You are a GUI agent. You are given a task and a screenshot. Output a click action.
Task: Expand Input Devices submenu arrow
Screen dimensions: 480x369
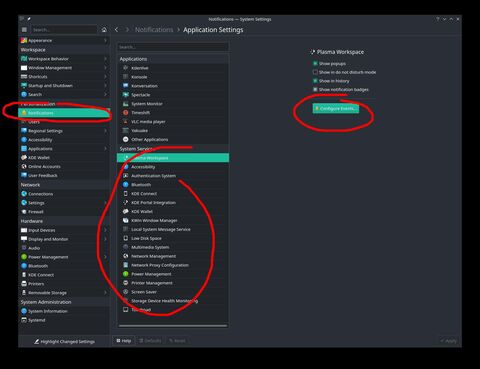pos(105,230)
